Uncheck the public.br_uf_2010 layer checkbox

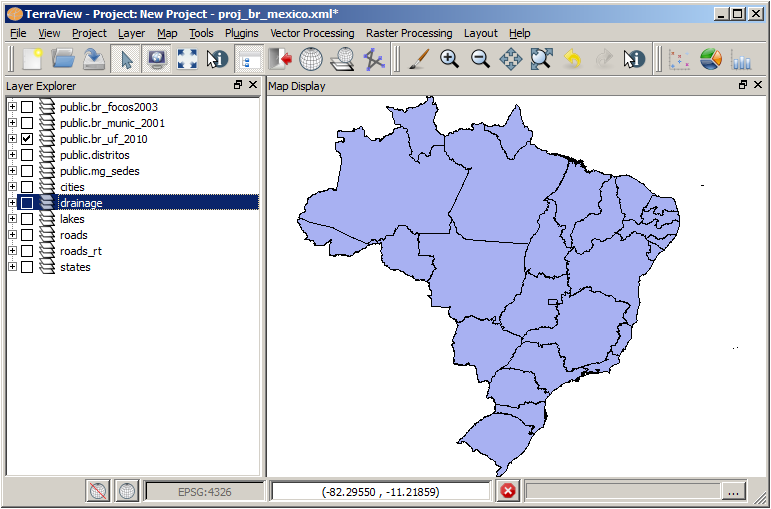[x=27, y=139]
